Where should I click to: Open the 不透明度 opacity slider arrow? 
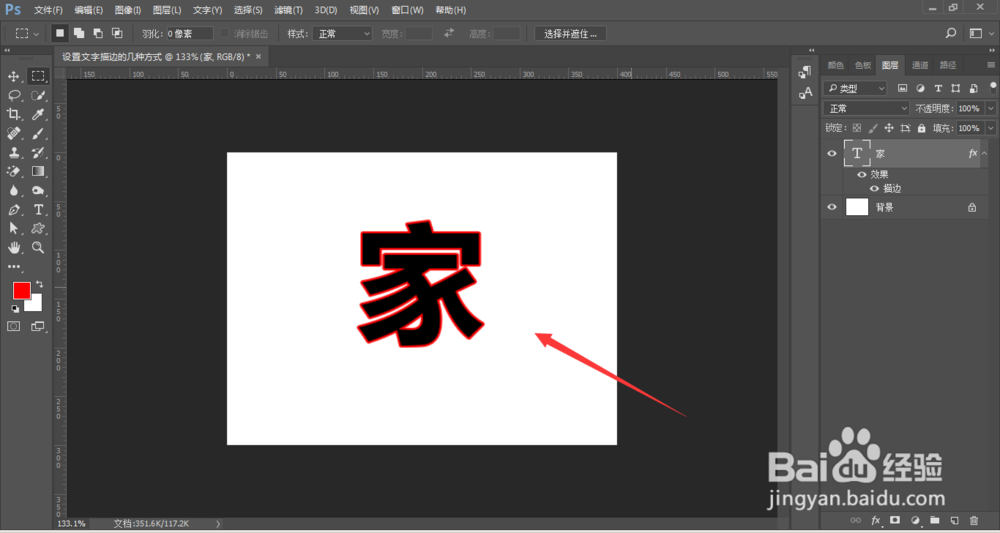990,108
